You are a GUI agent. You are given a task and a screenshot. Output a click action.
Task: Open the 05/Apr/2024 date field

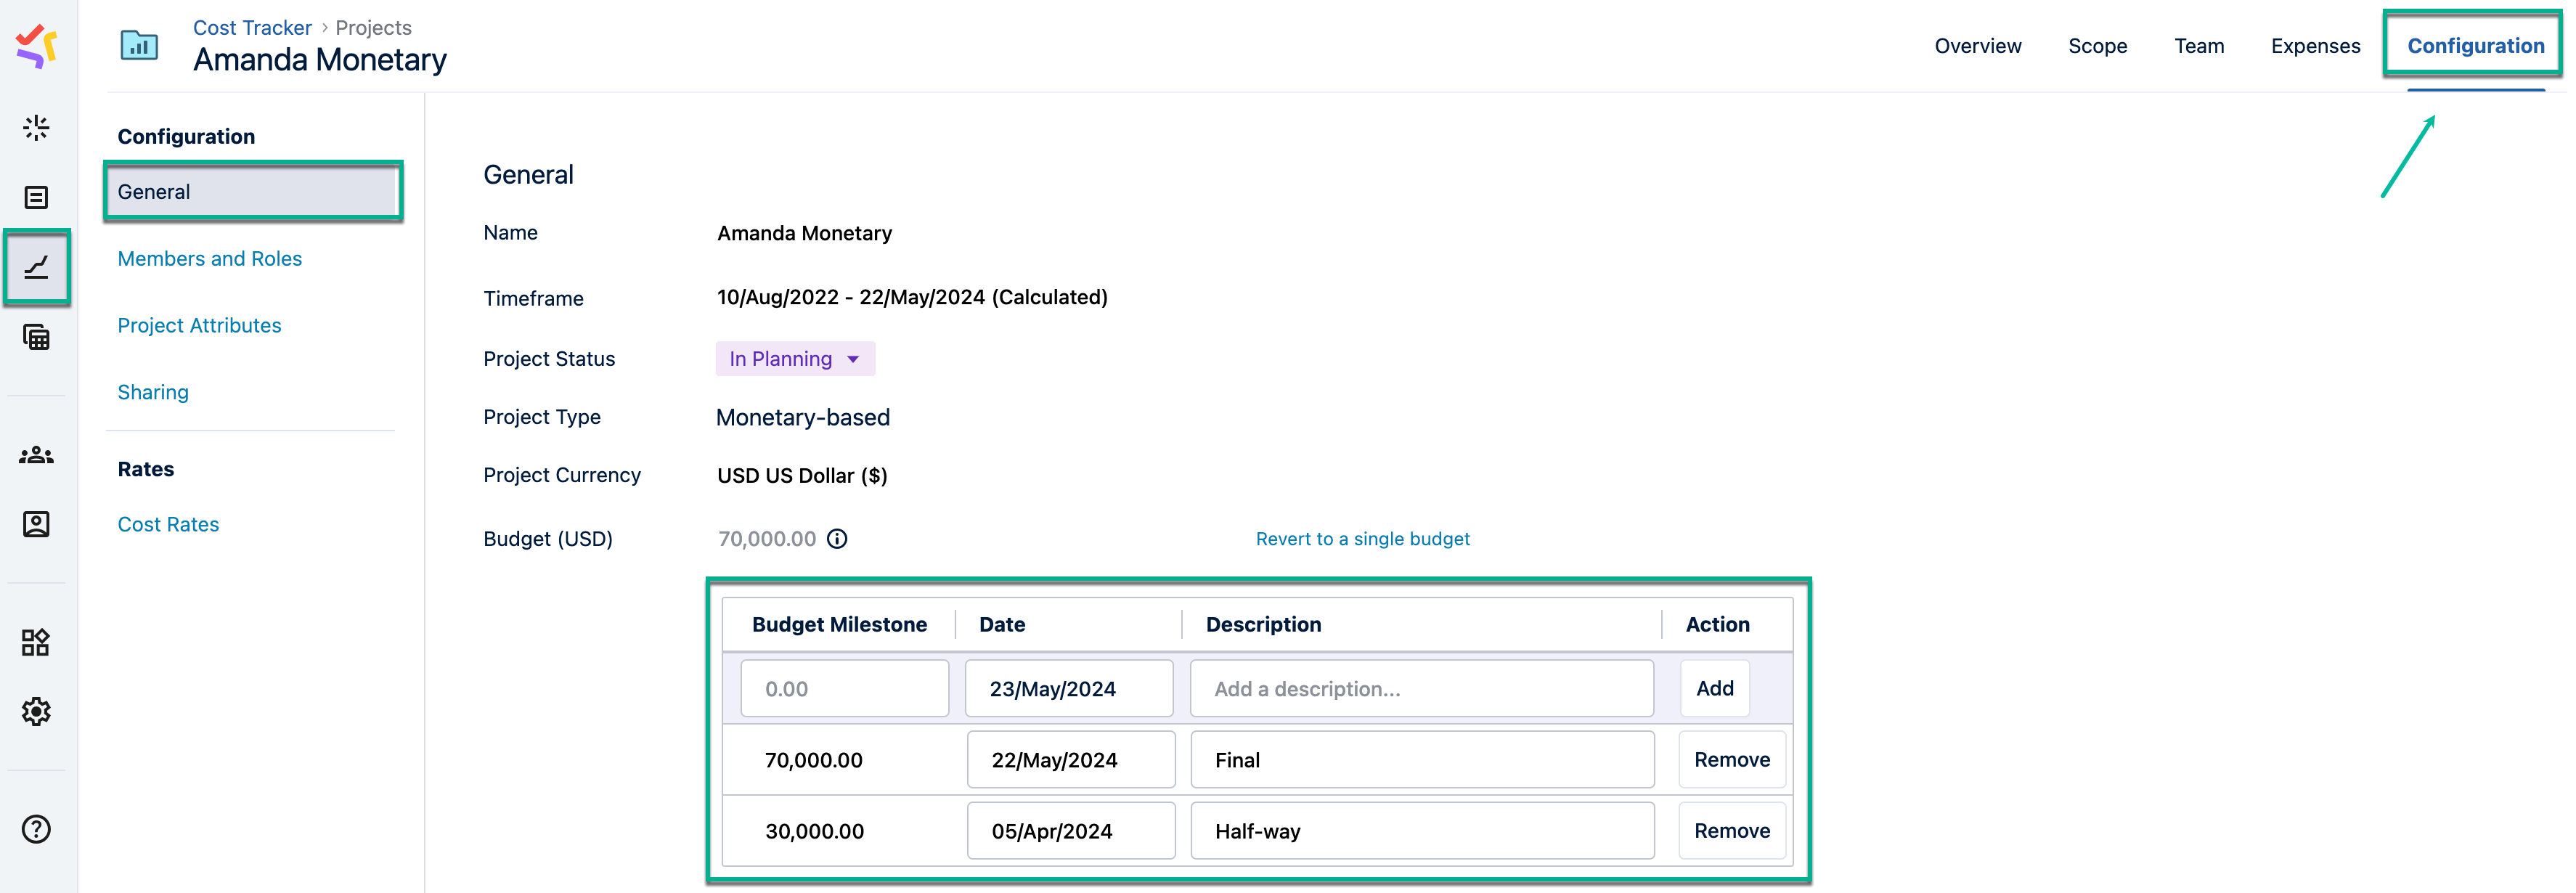1070,830
